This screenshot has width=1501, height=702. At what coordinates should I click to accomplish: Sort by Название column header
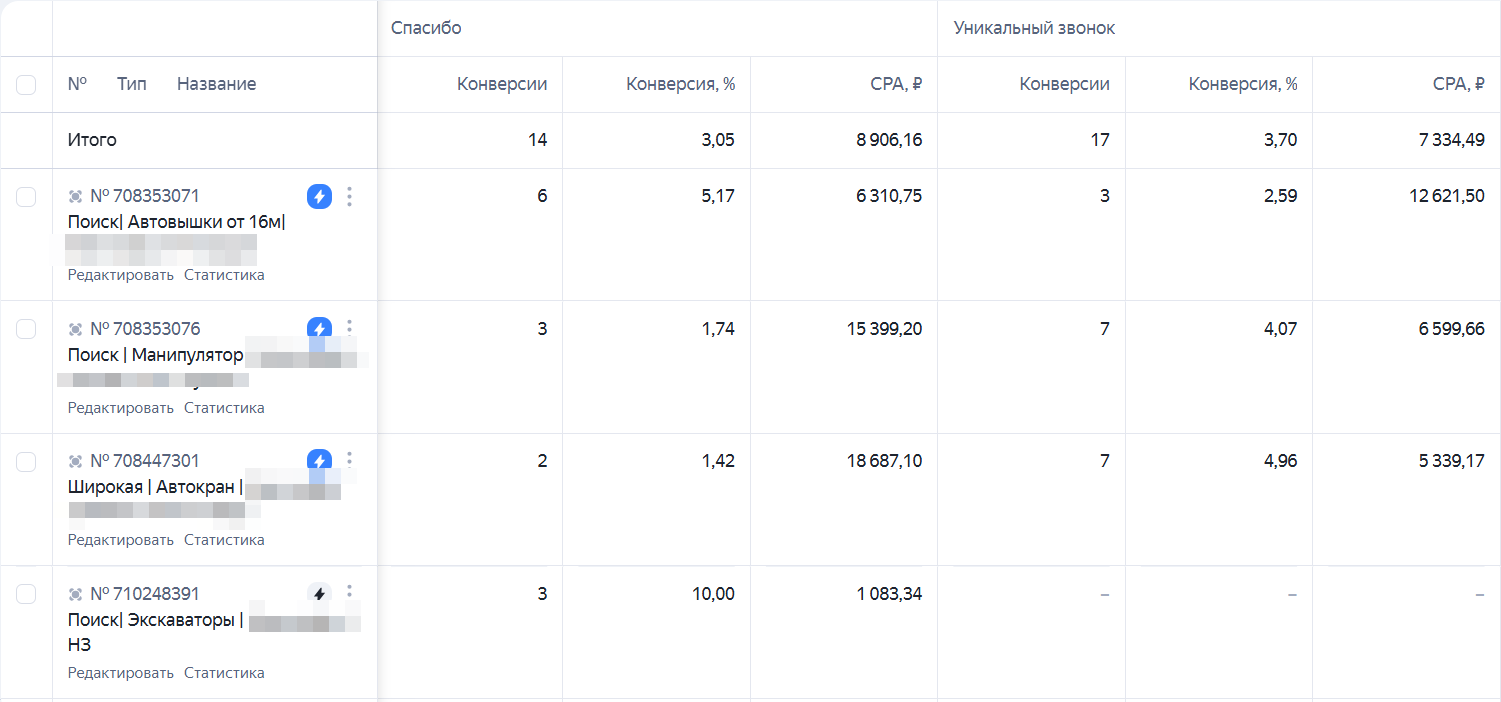pos(216,84)
